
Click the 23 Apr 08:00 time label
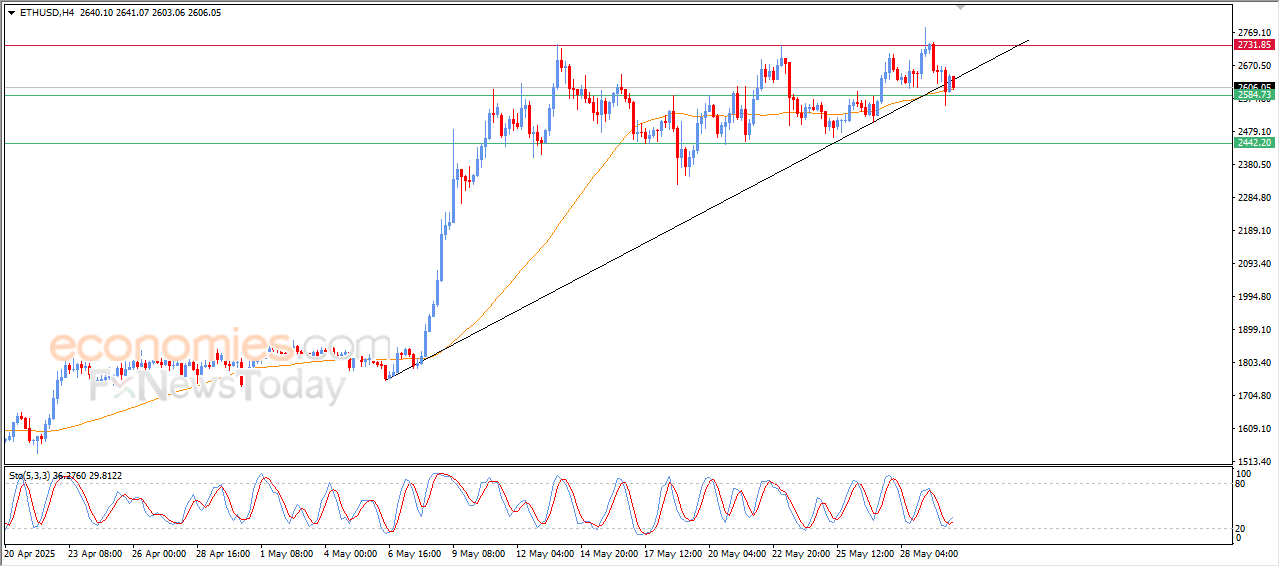95,553
